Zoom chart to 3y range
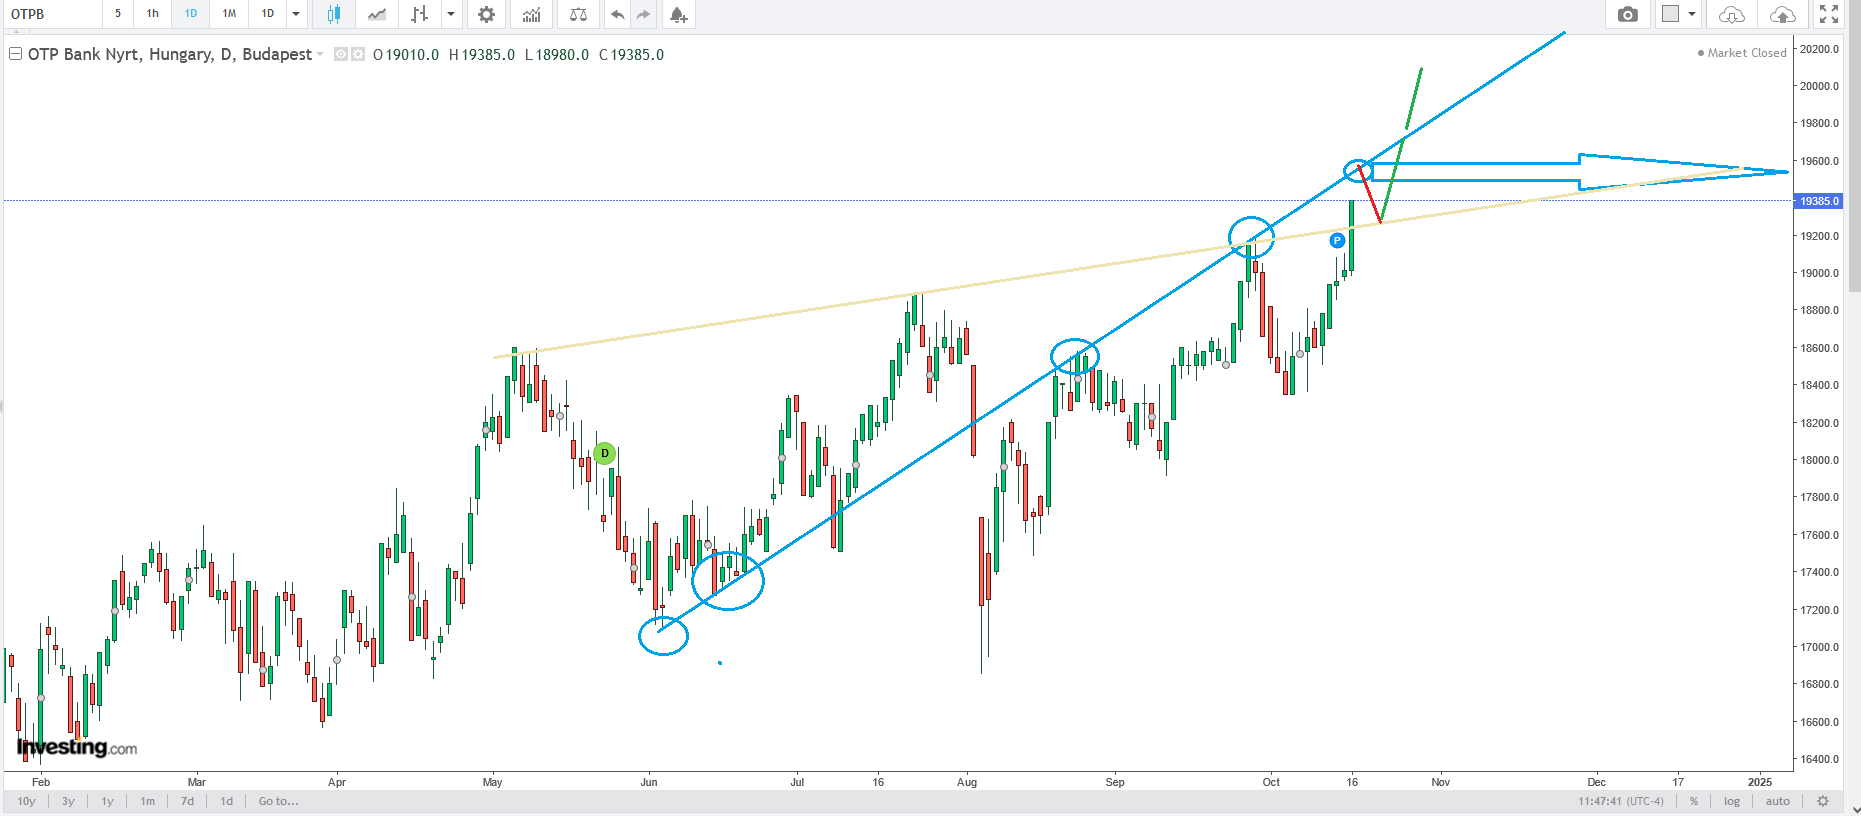 [x=68, y=801]
